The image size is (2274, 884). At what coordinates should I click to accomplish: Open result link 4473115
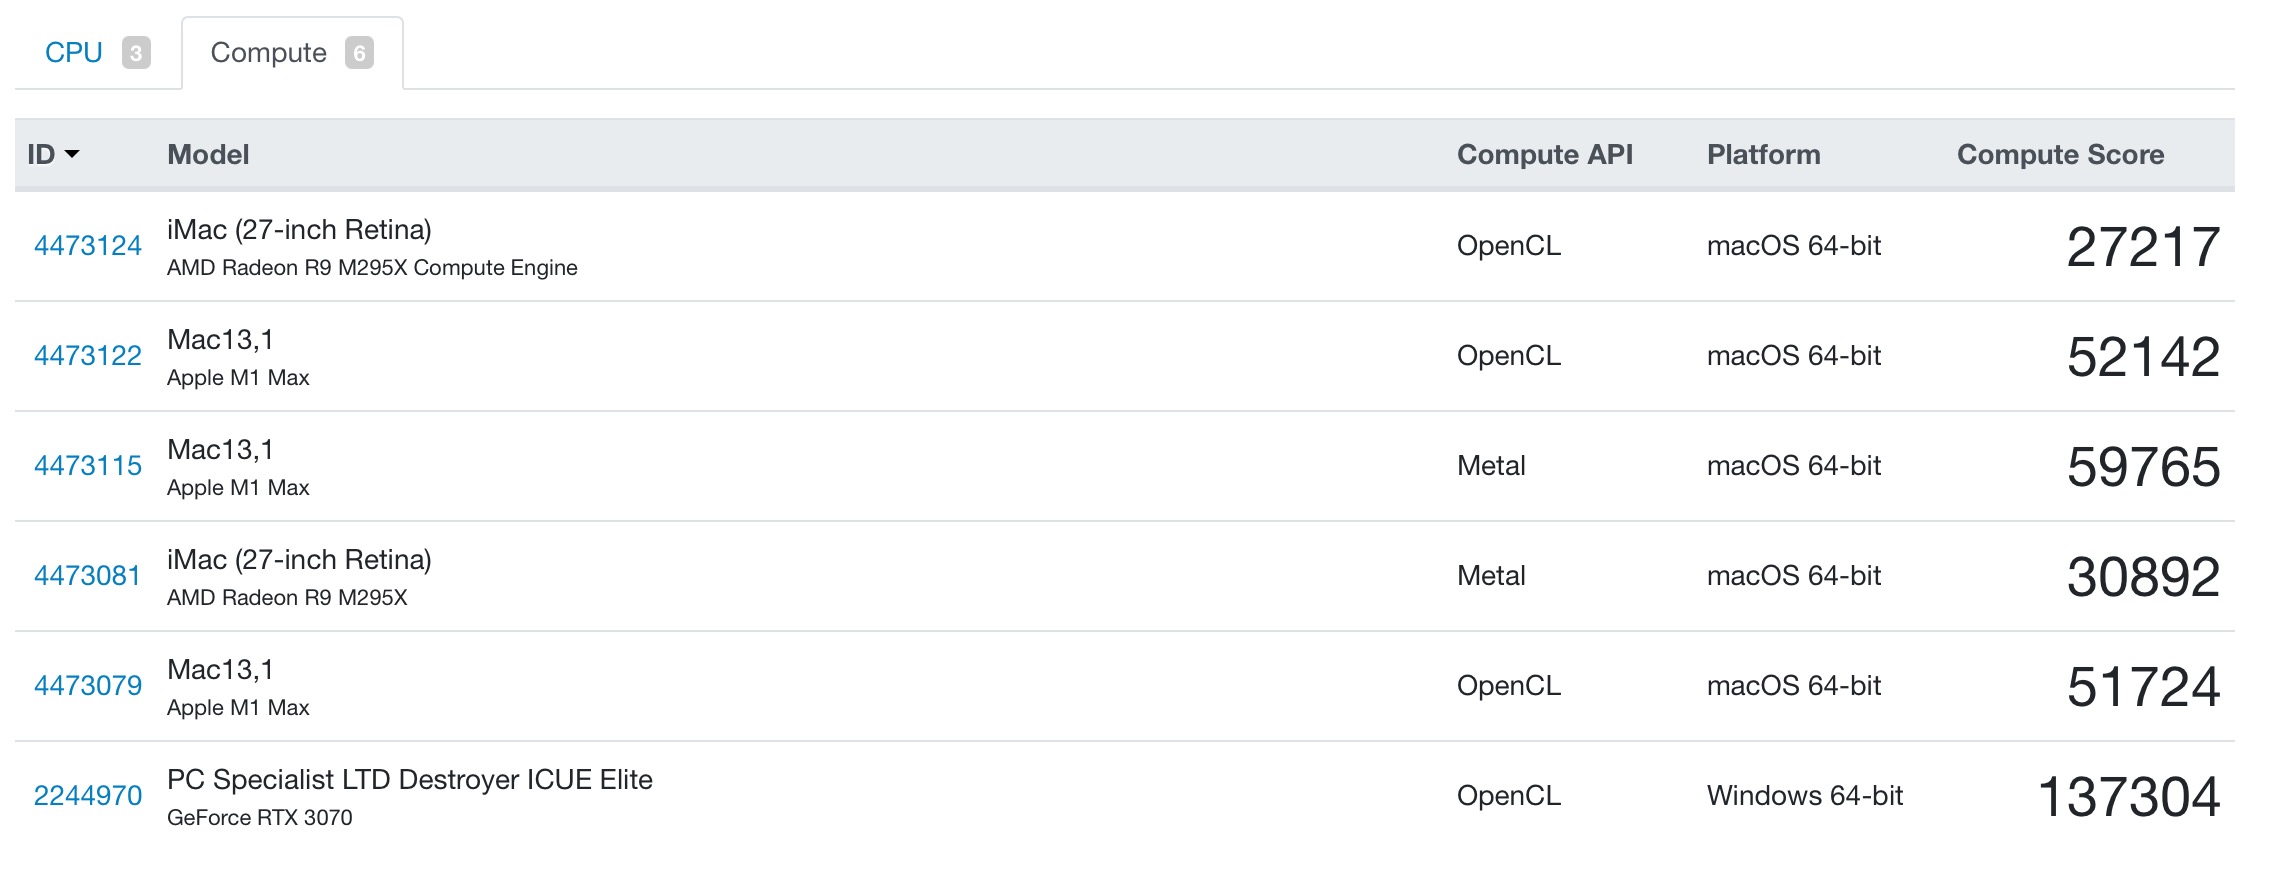pos(88,466)
